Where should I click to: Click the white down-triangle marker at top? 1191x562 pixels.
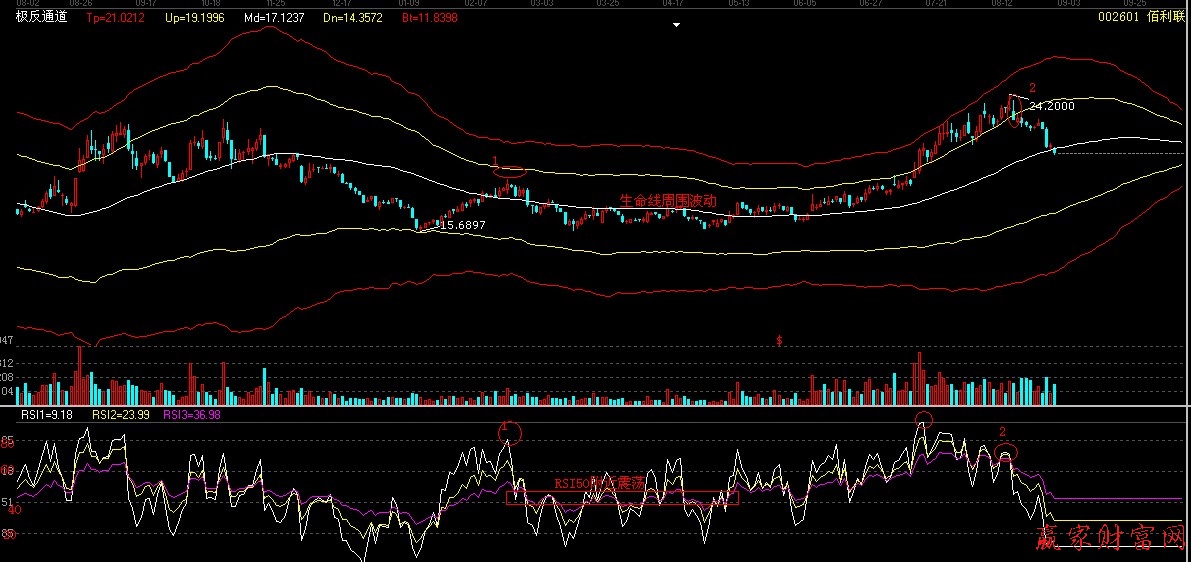[677, 26]
